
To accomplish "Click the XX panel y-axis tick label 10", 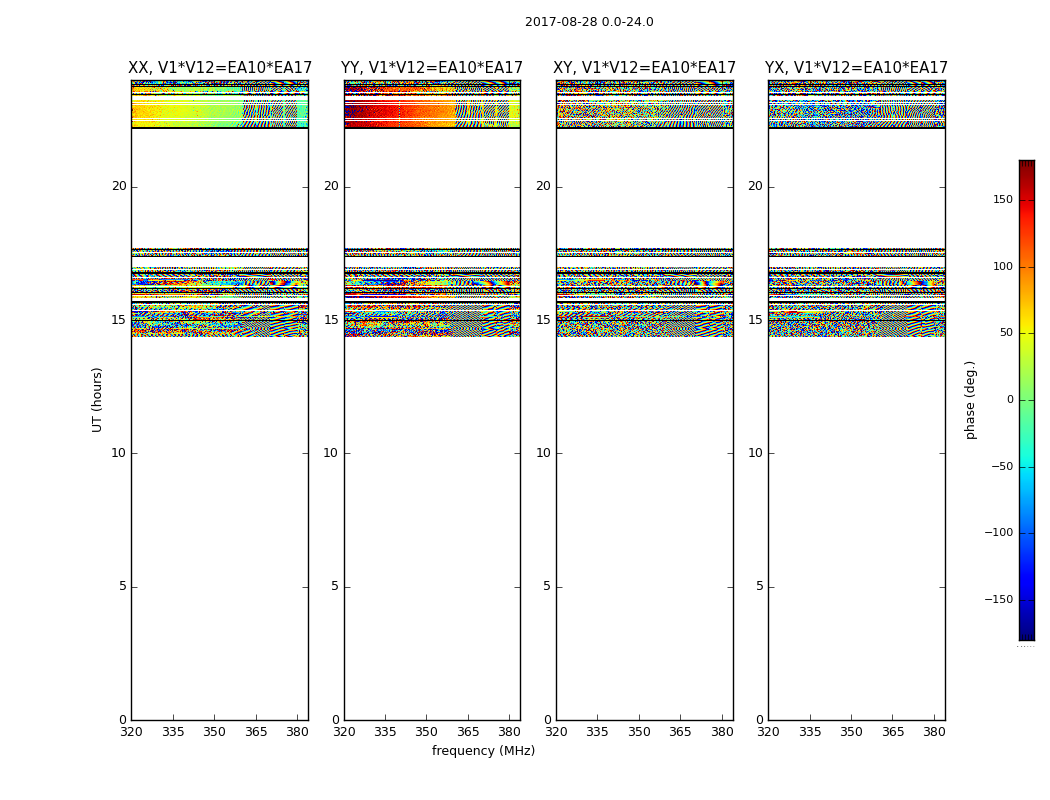I will coord(119,453).
